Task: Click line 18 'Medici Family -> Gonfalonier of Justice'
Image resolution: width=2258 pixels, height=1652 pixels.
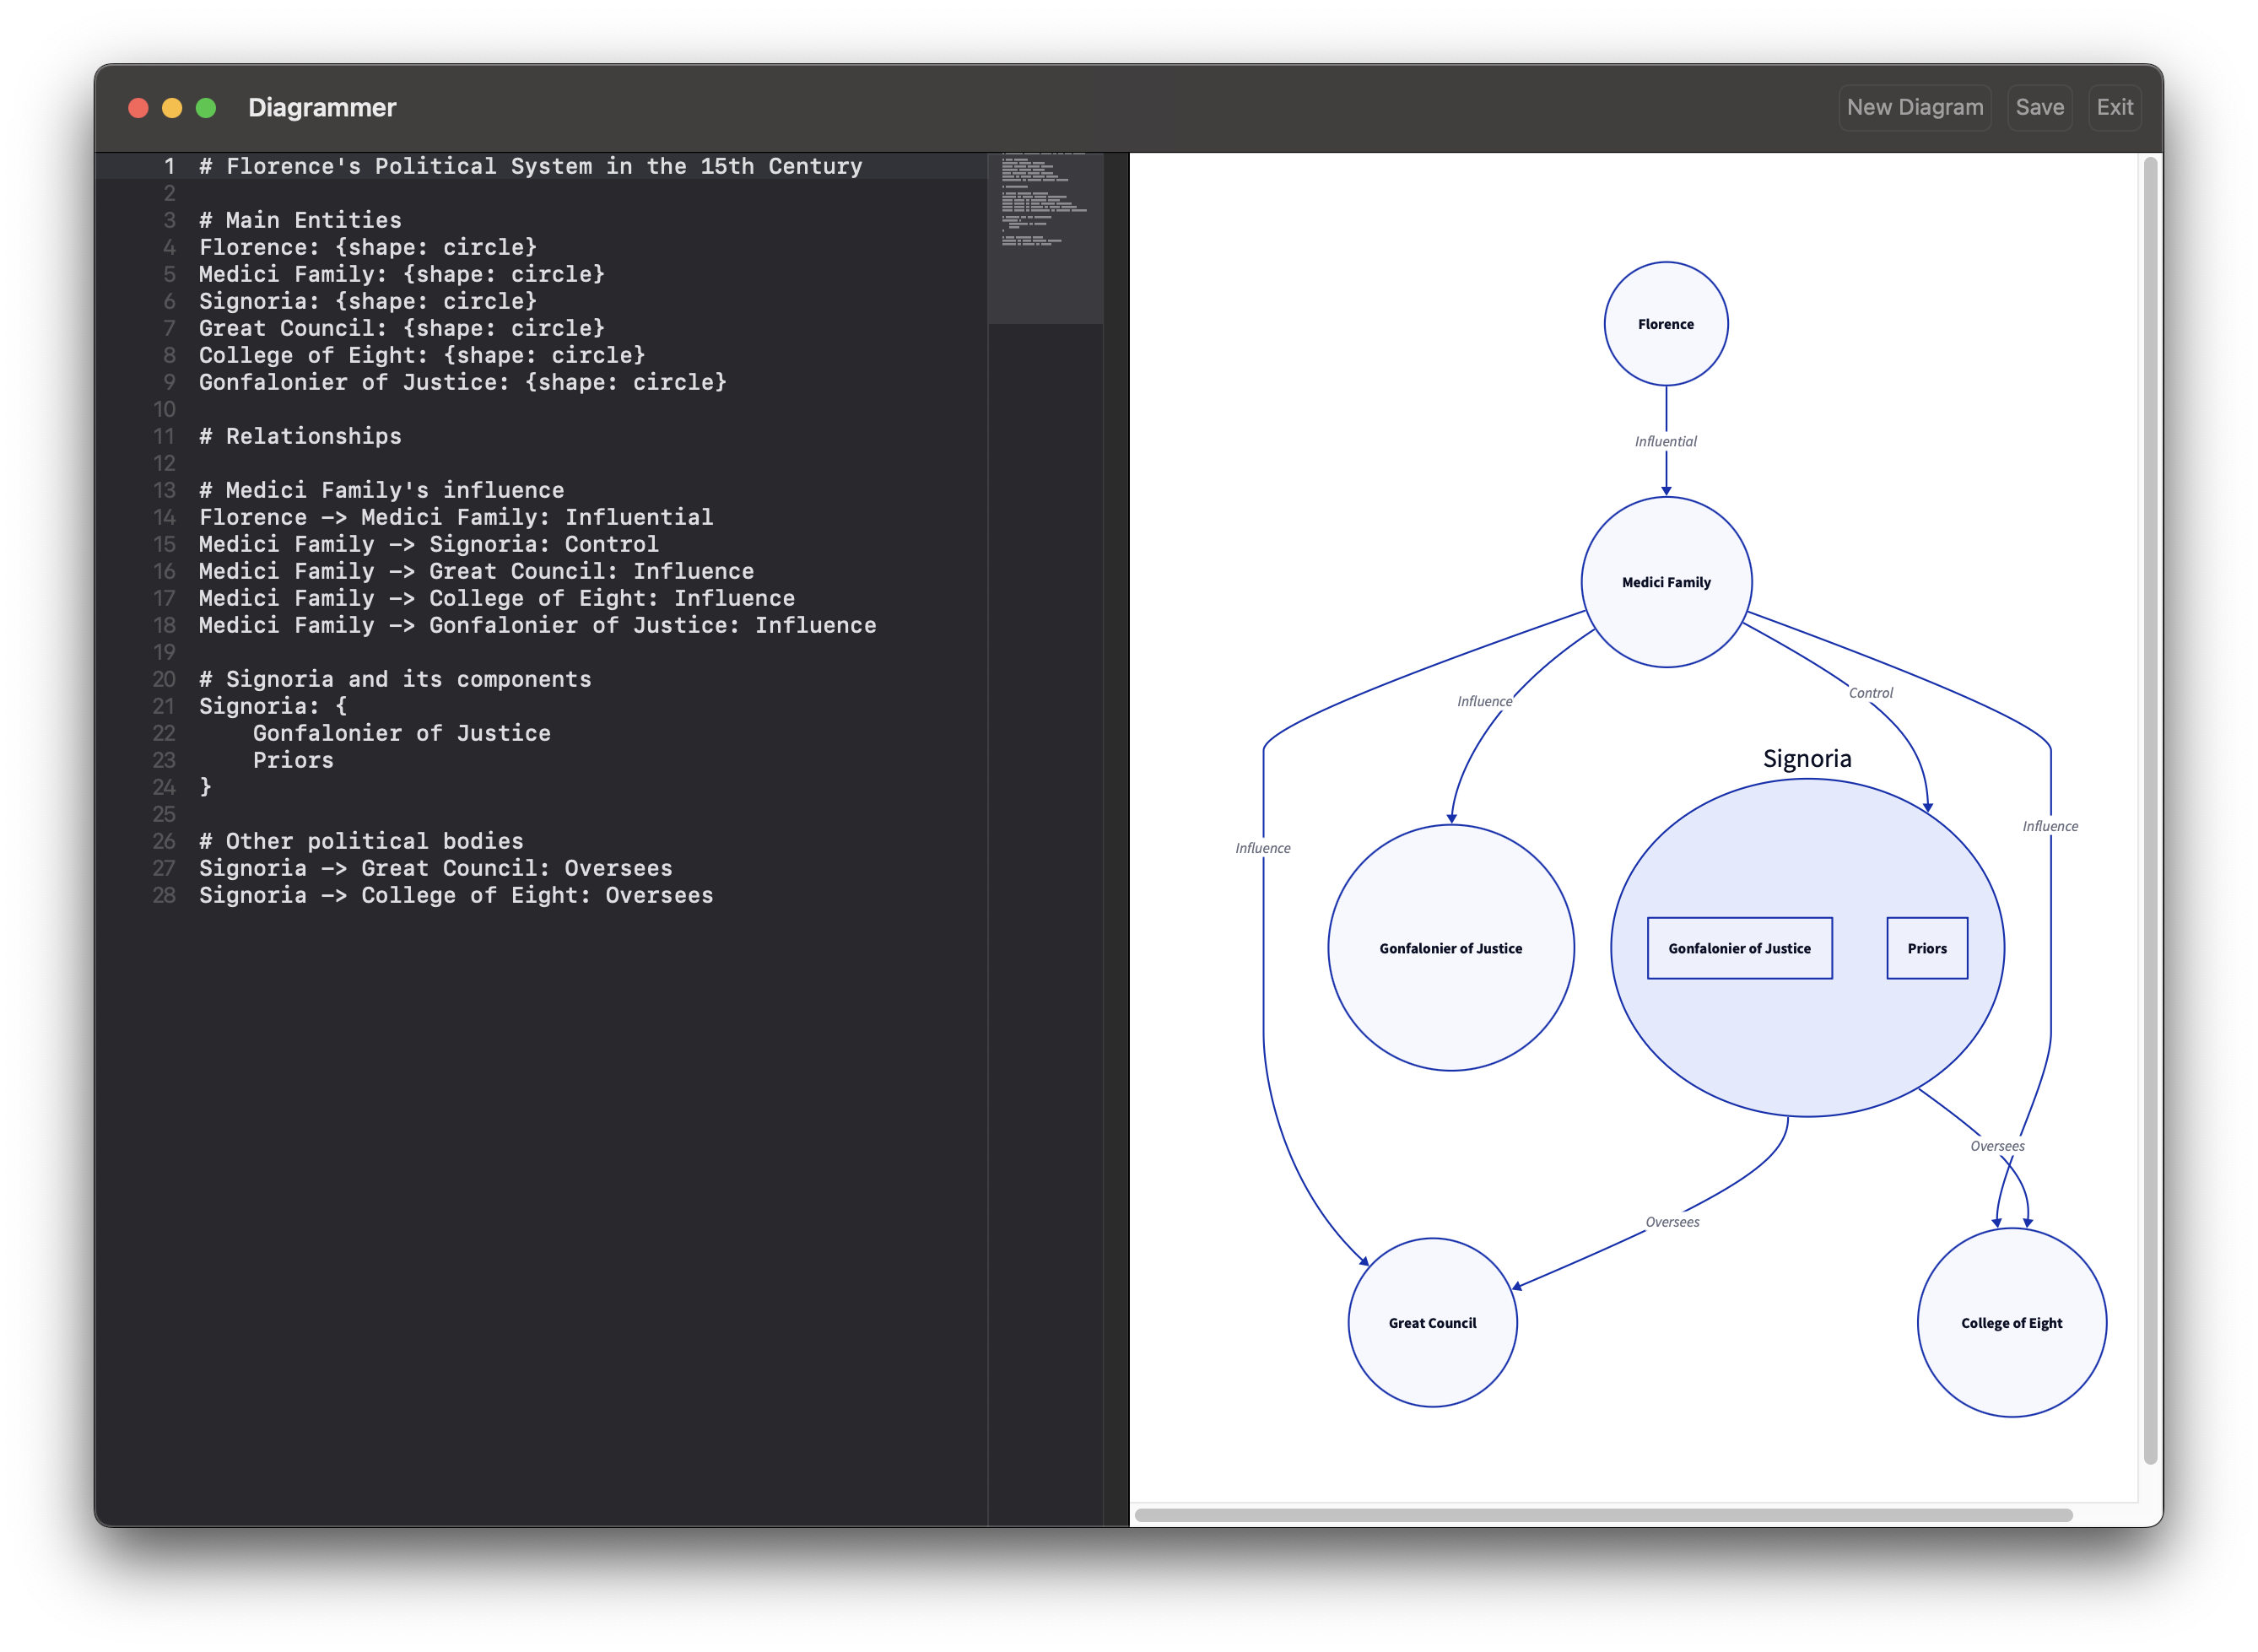Action: coord(538,625)
